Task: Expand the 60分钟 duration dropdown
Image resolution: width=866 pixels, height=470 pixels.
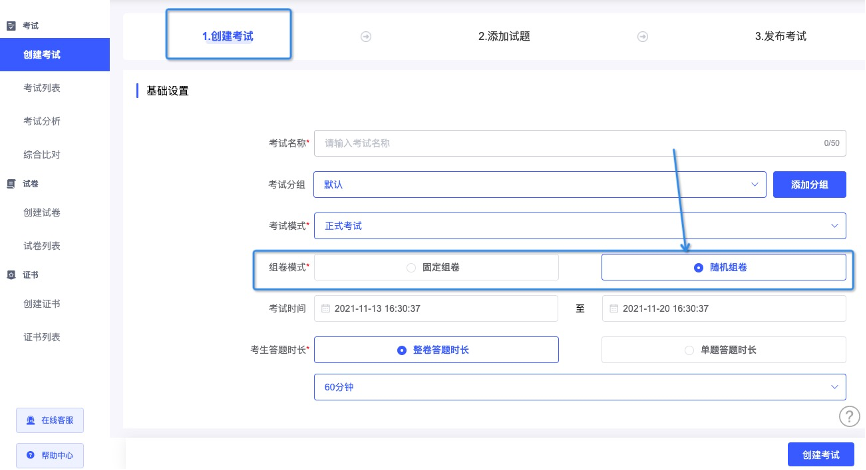Action: pos(580,387)
